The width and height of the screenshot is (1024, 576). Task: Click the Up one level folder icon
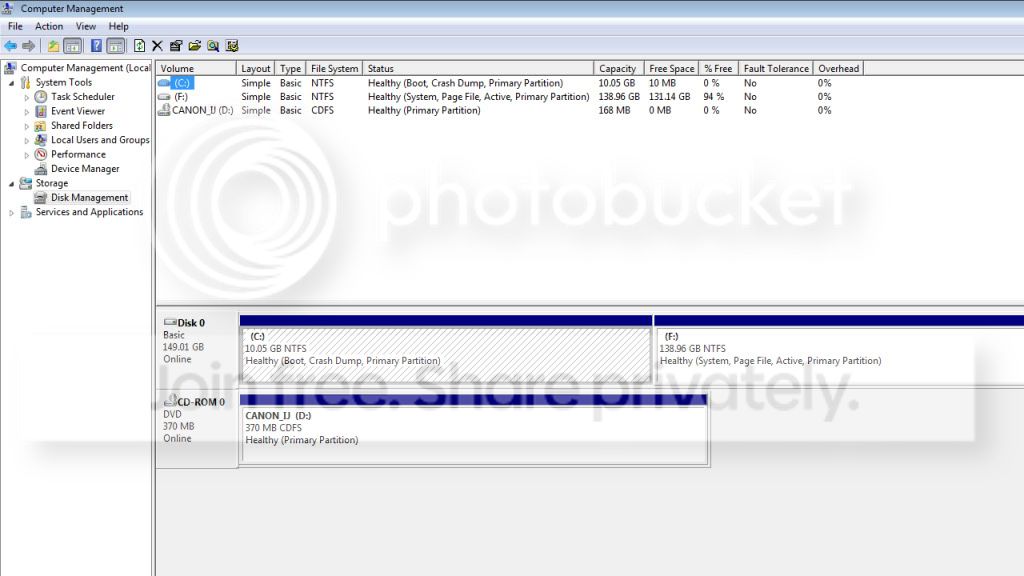click(54, 46)
